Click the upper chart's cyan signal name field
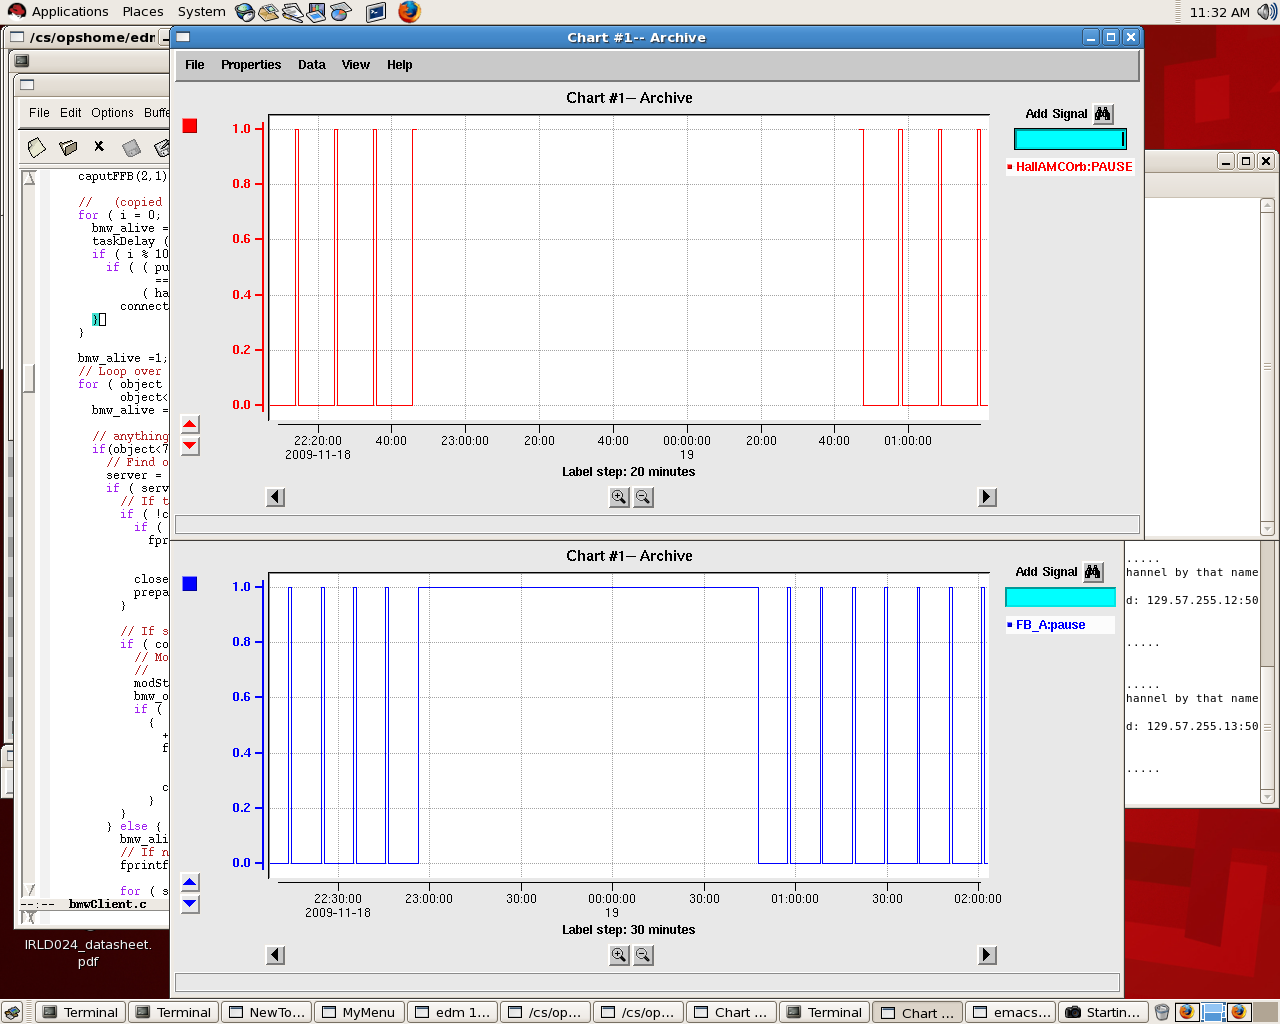 [x=1070, y=139]
